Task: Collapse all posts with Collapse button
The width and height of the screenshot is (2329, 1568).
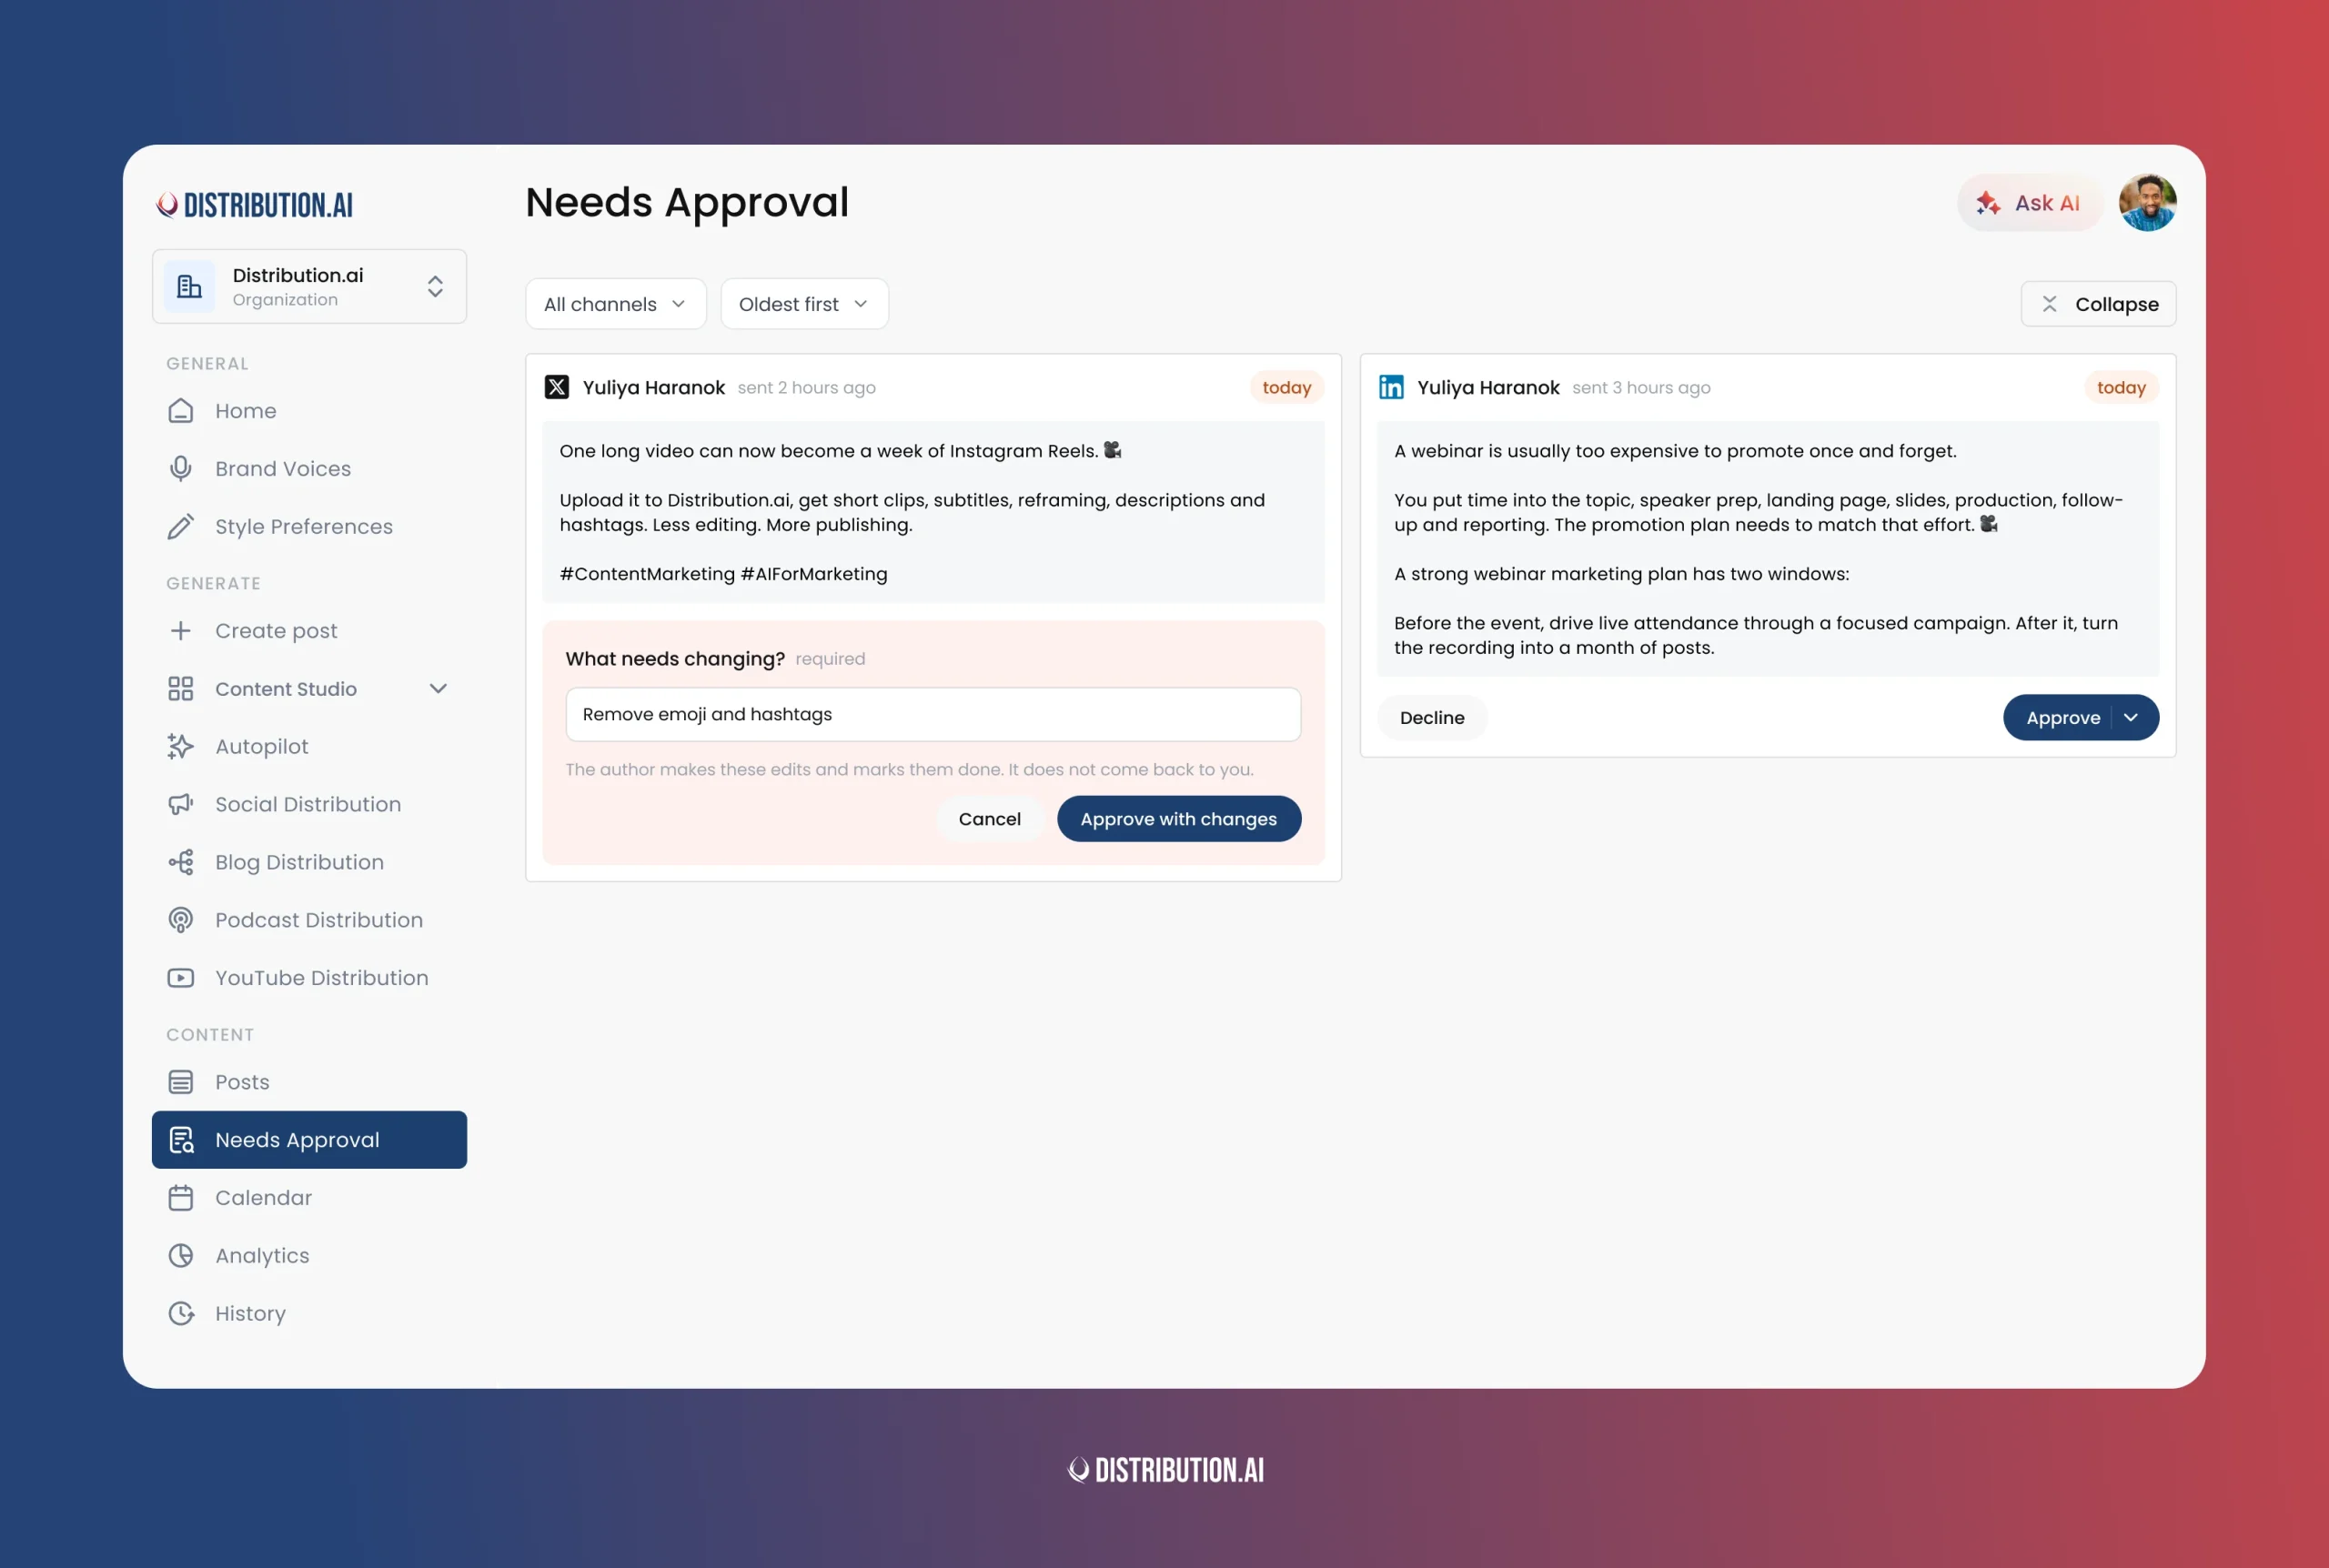Action: (2098, 304)
